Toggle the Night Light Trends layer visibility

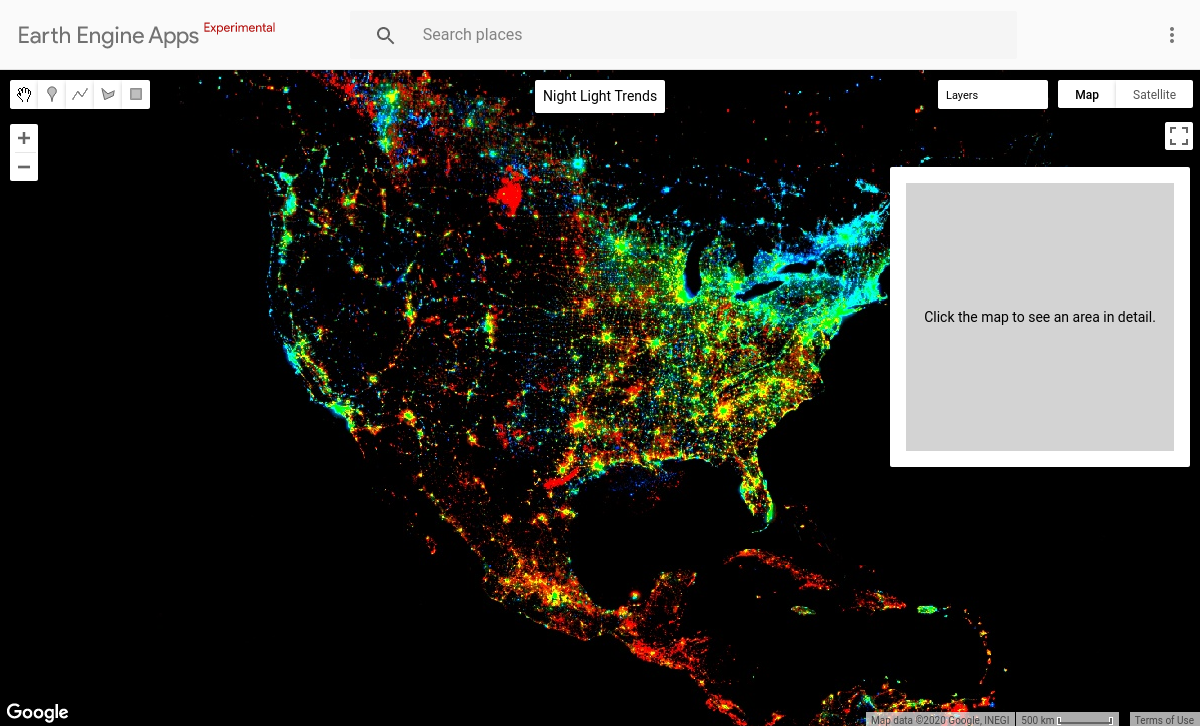(599, 96)
